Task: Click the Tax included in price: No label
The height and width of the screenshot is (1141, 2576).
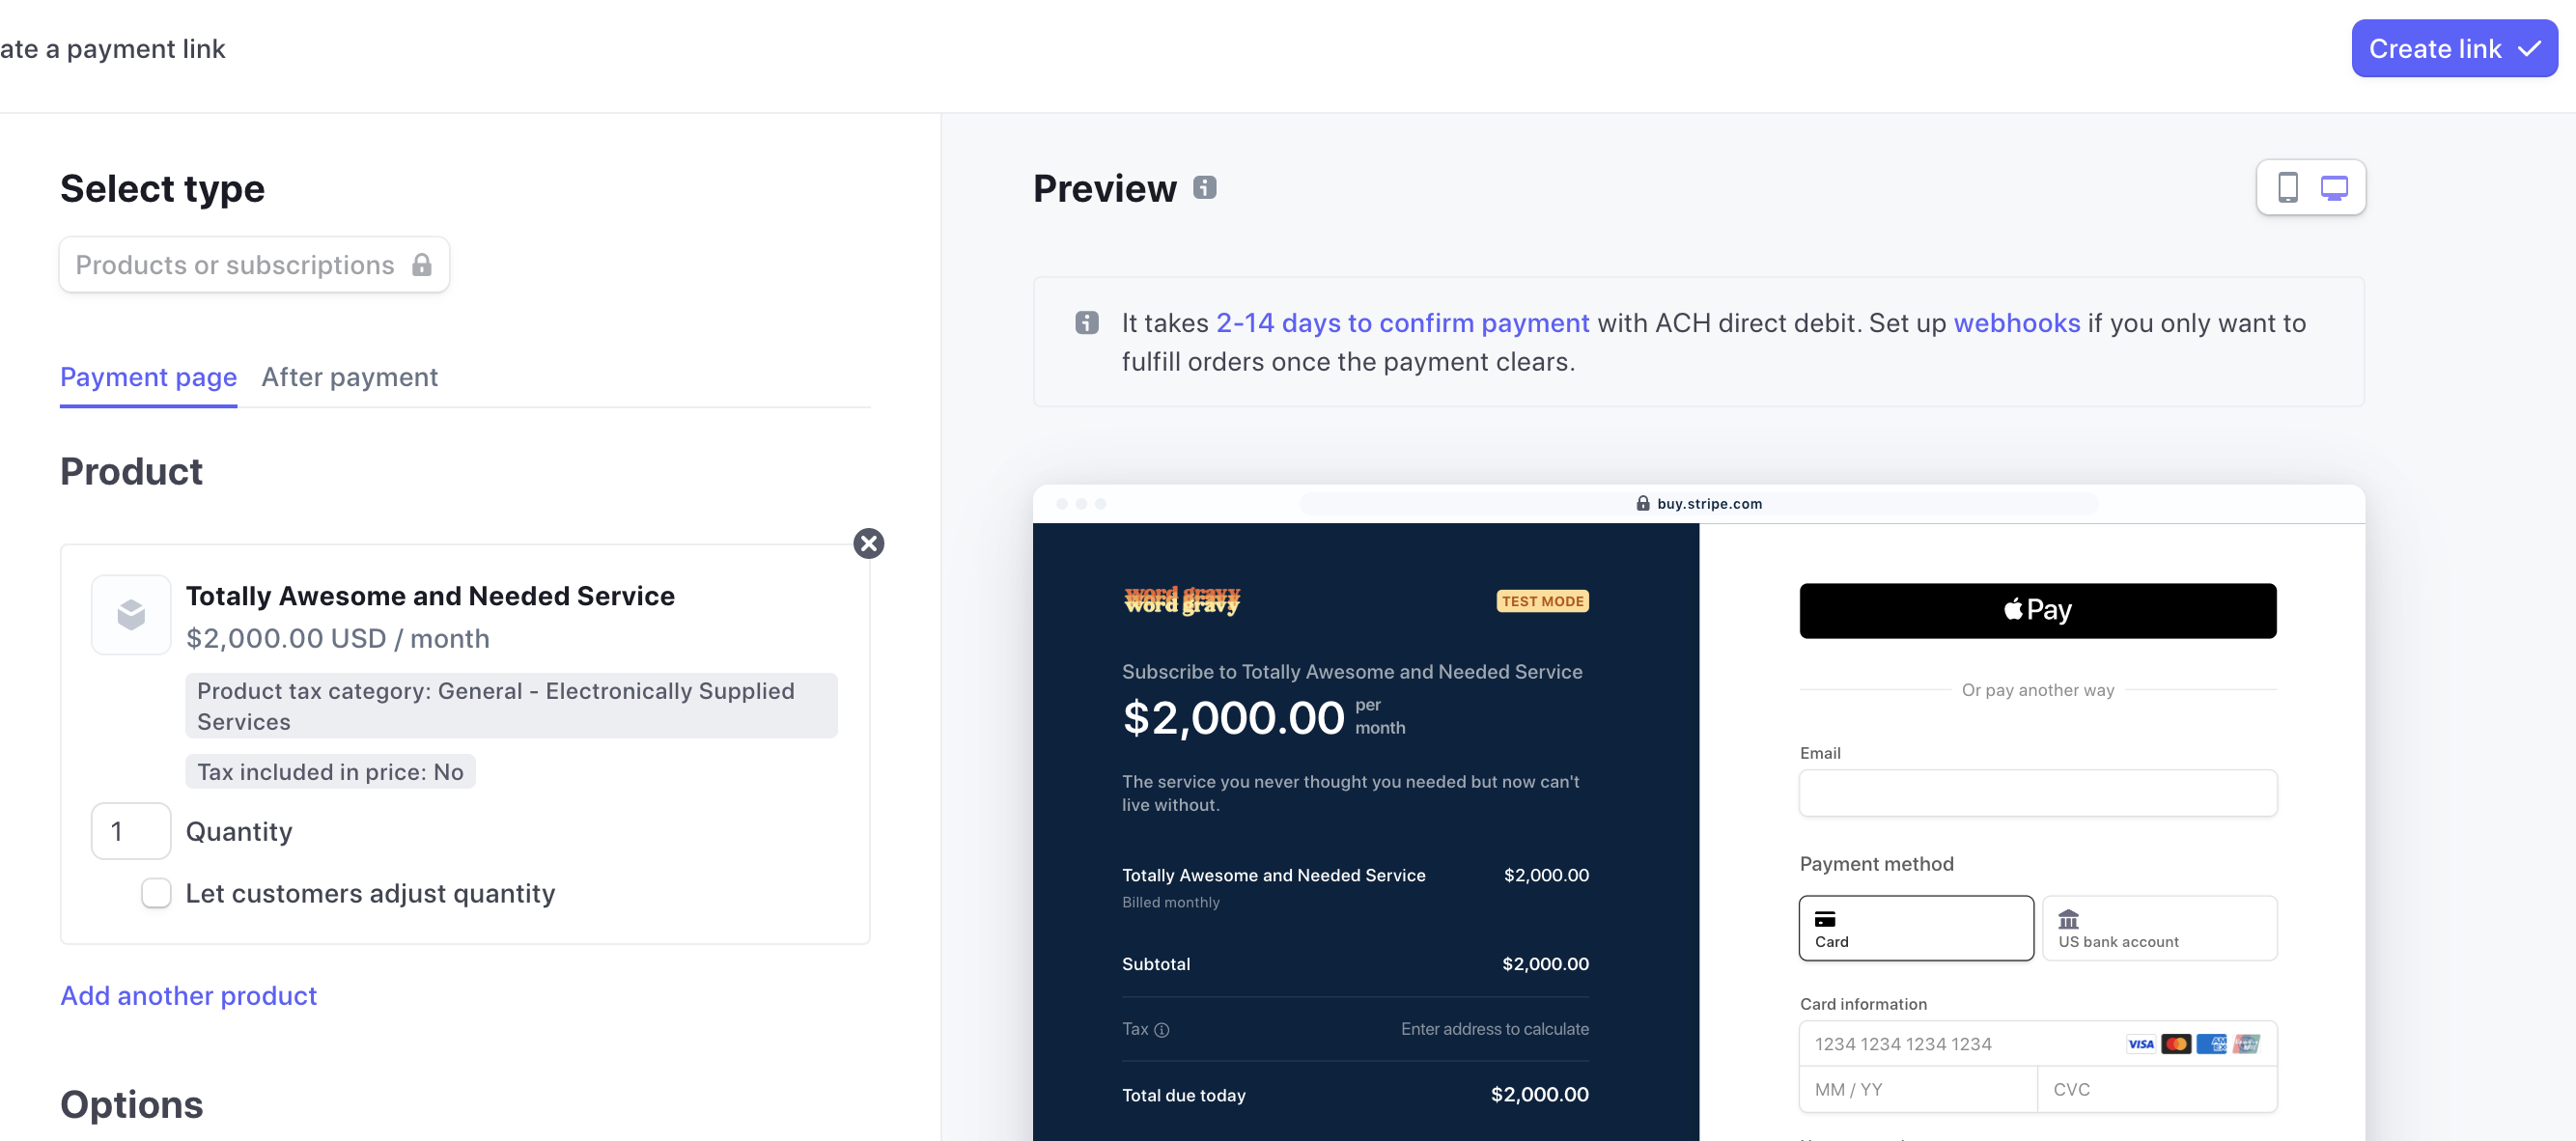Action: pos(330,772)
